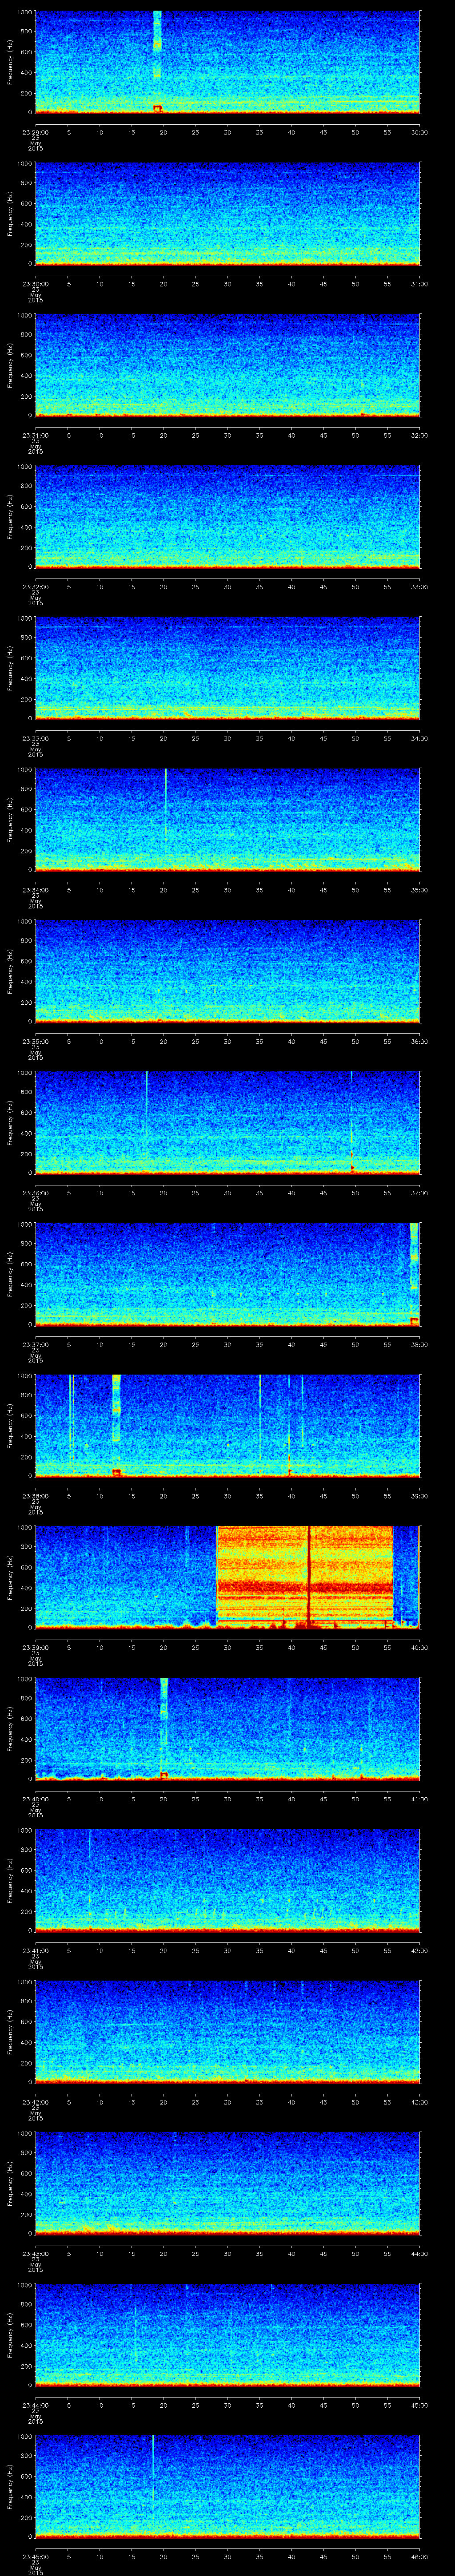Screen dimensions: 455x2576
Task: Click the 40:00 end label of the 23:39 panel
Action: pos(420,1648)
